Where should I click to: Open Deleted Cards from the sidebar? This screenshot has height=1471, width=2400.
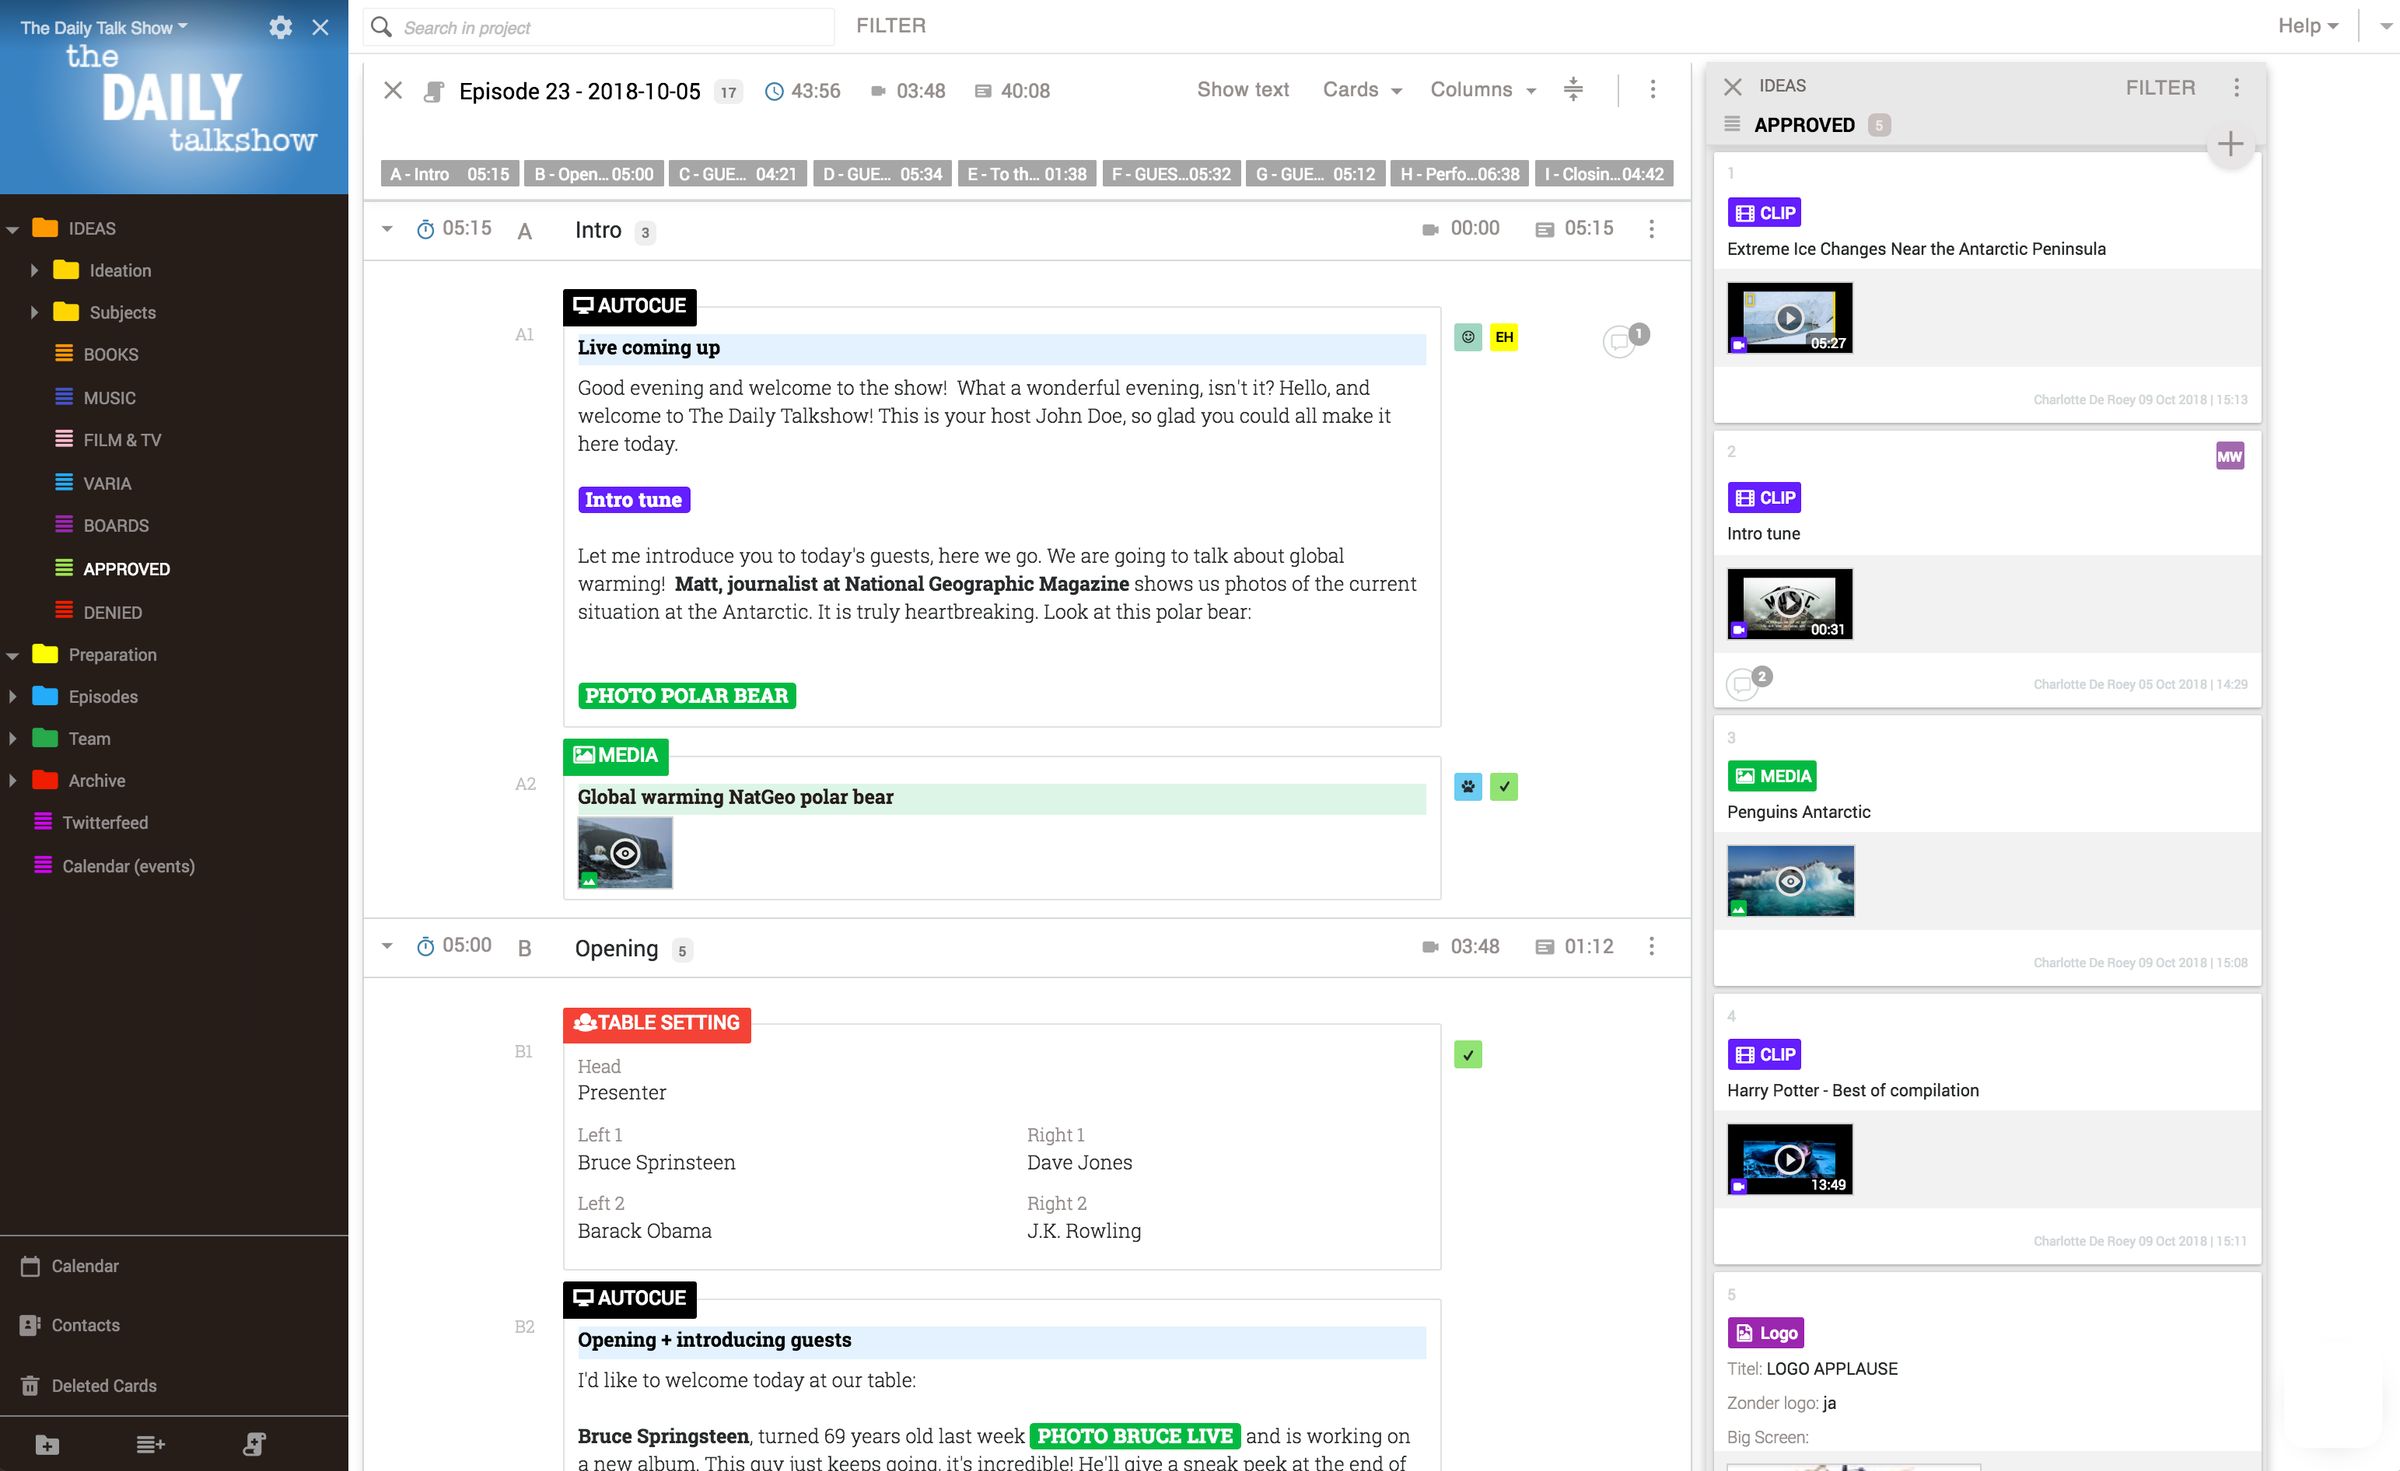click(104, 1385)
